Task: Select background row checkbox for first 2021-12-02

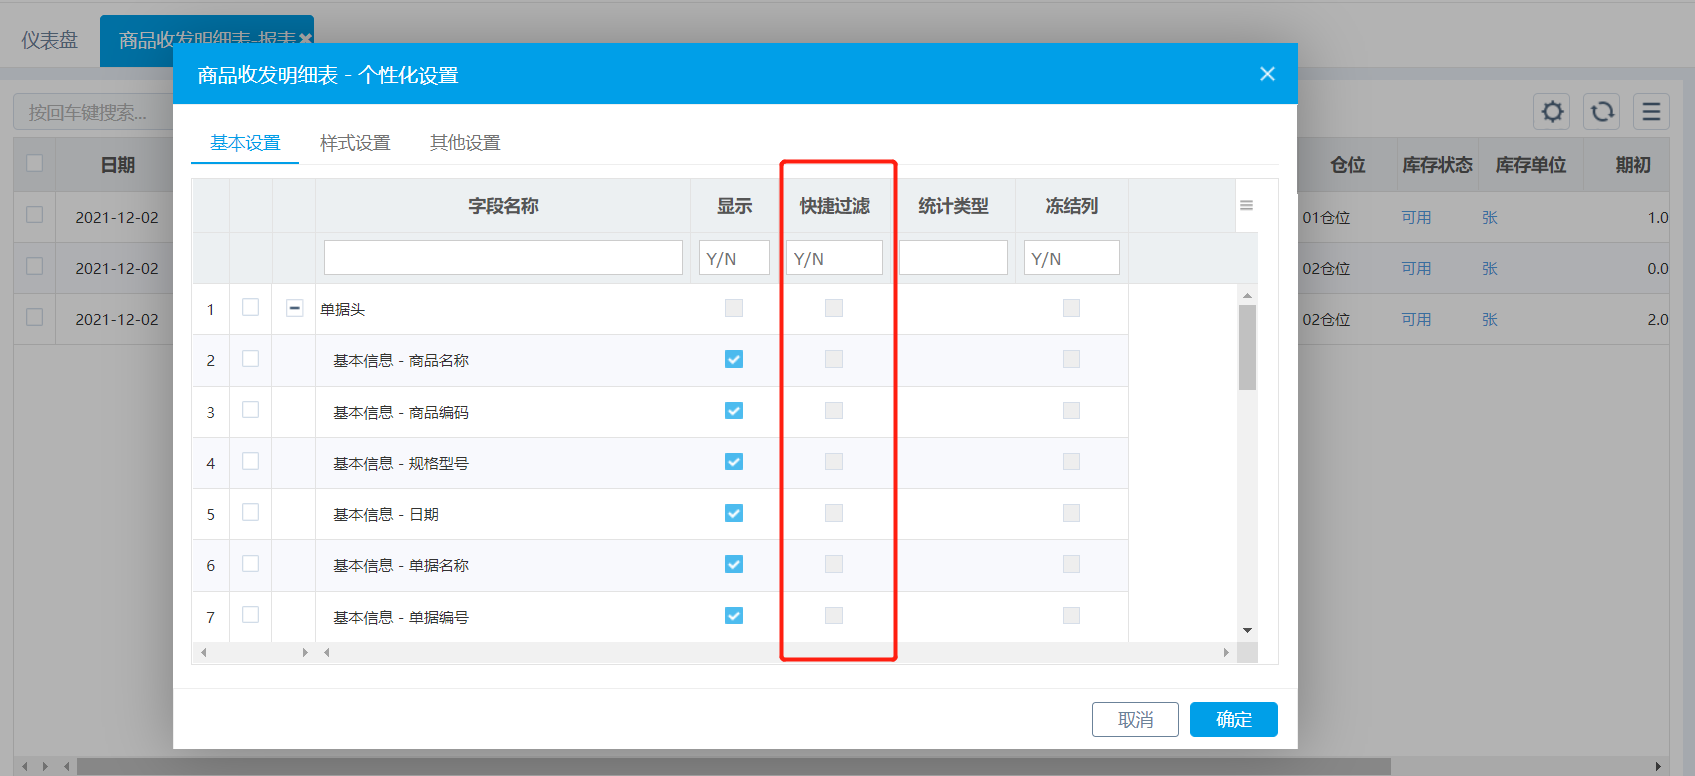Action: [x=34, y=214]
